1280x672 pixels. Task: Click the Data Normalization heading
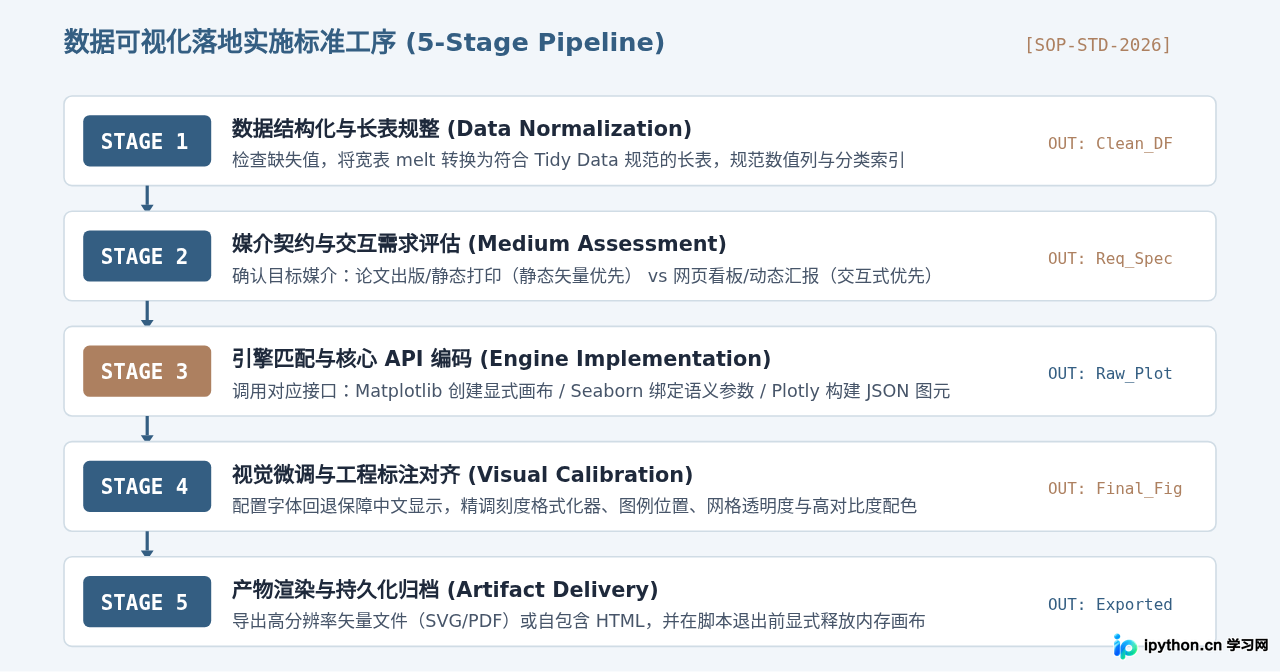[462, 129]
